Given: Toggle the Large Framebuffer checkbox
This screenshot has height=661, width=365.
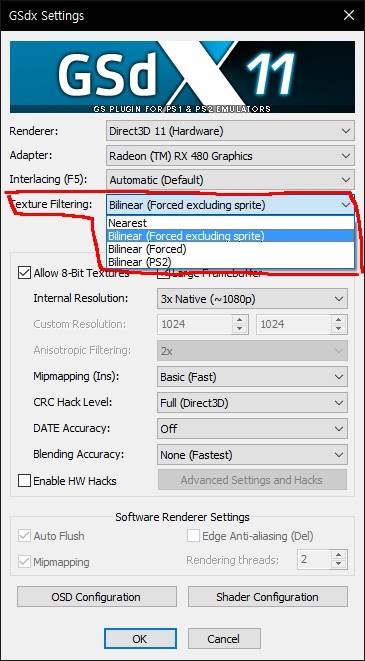Looking at the screenshot, I should point(164,275).
